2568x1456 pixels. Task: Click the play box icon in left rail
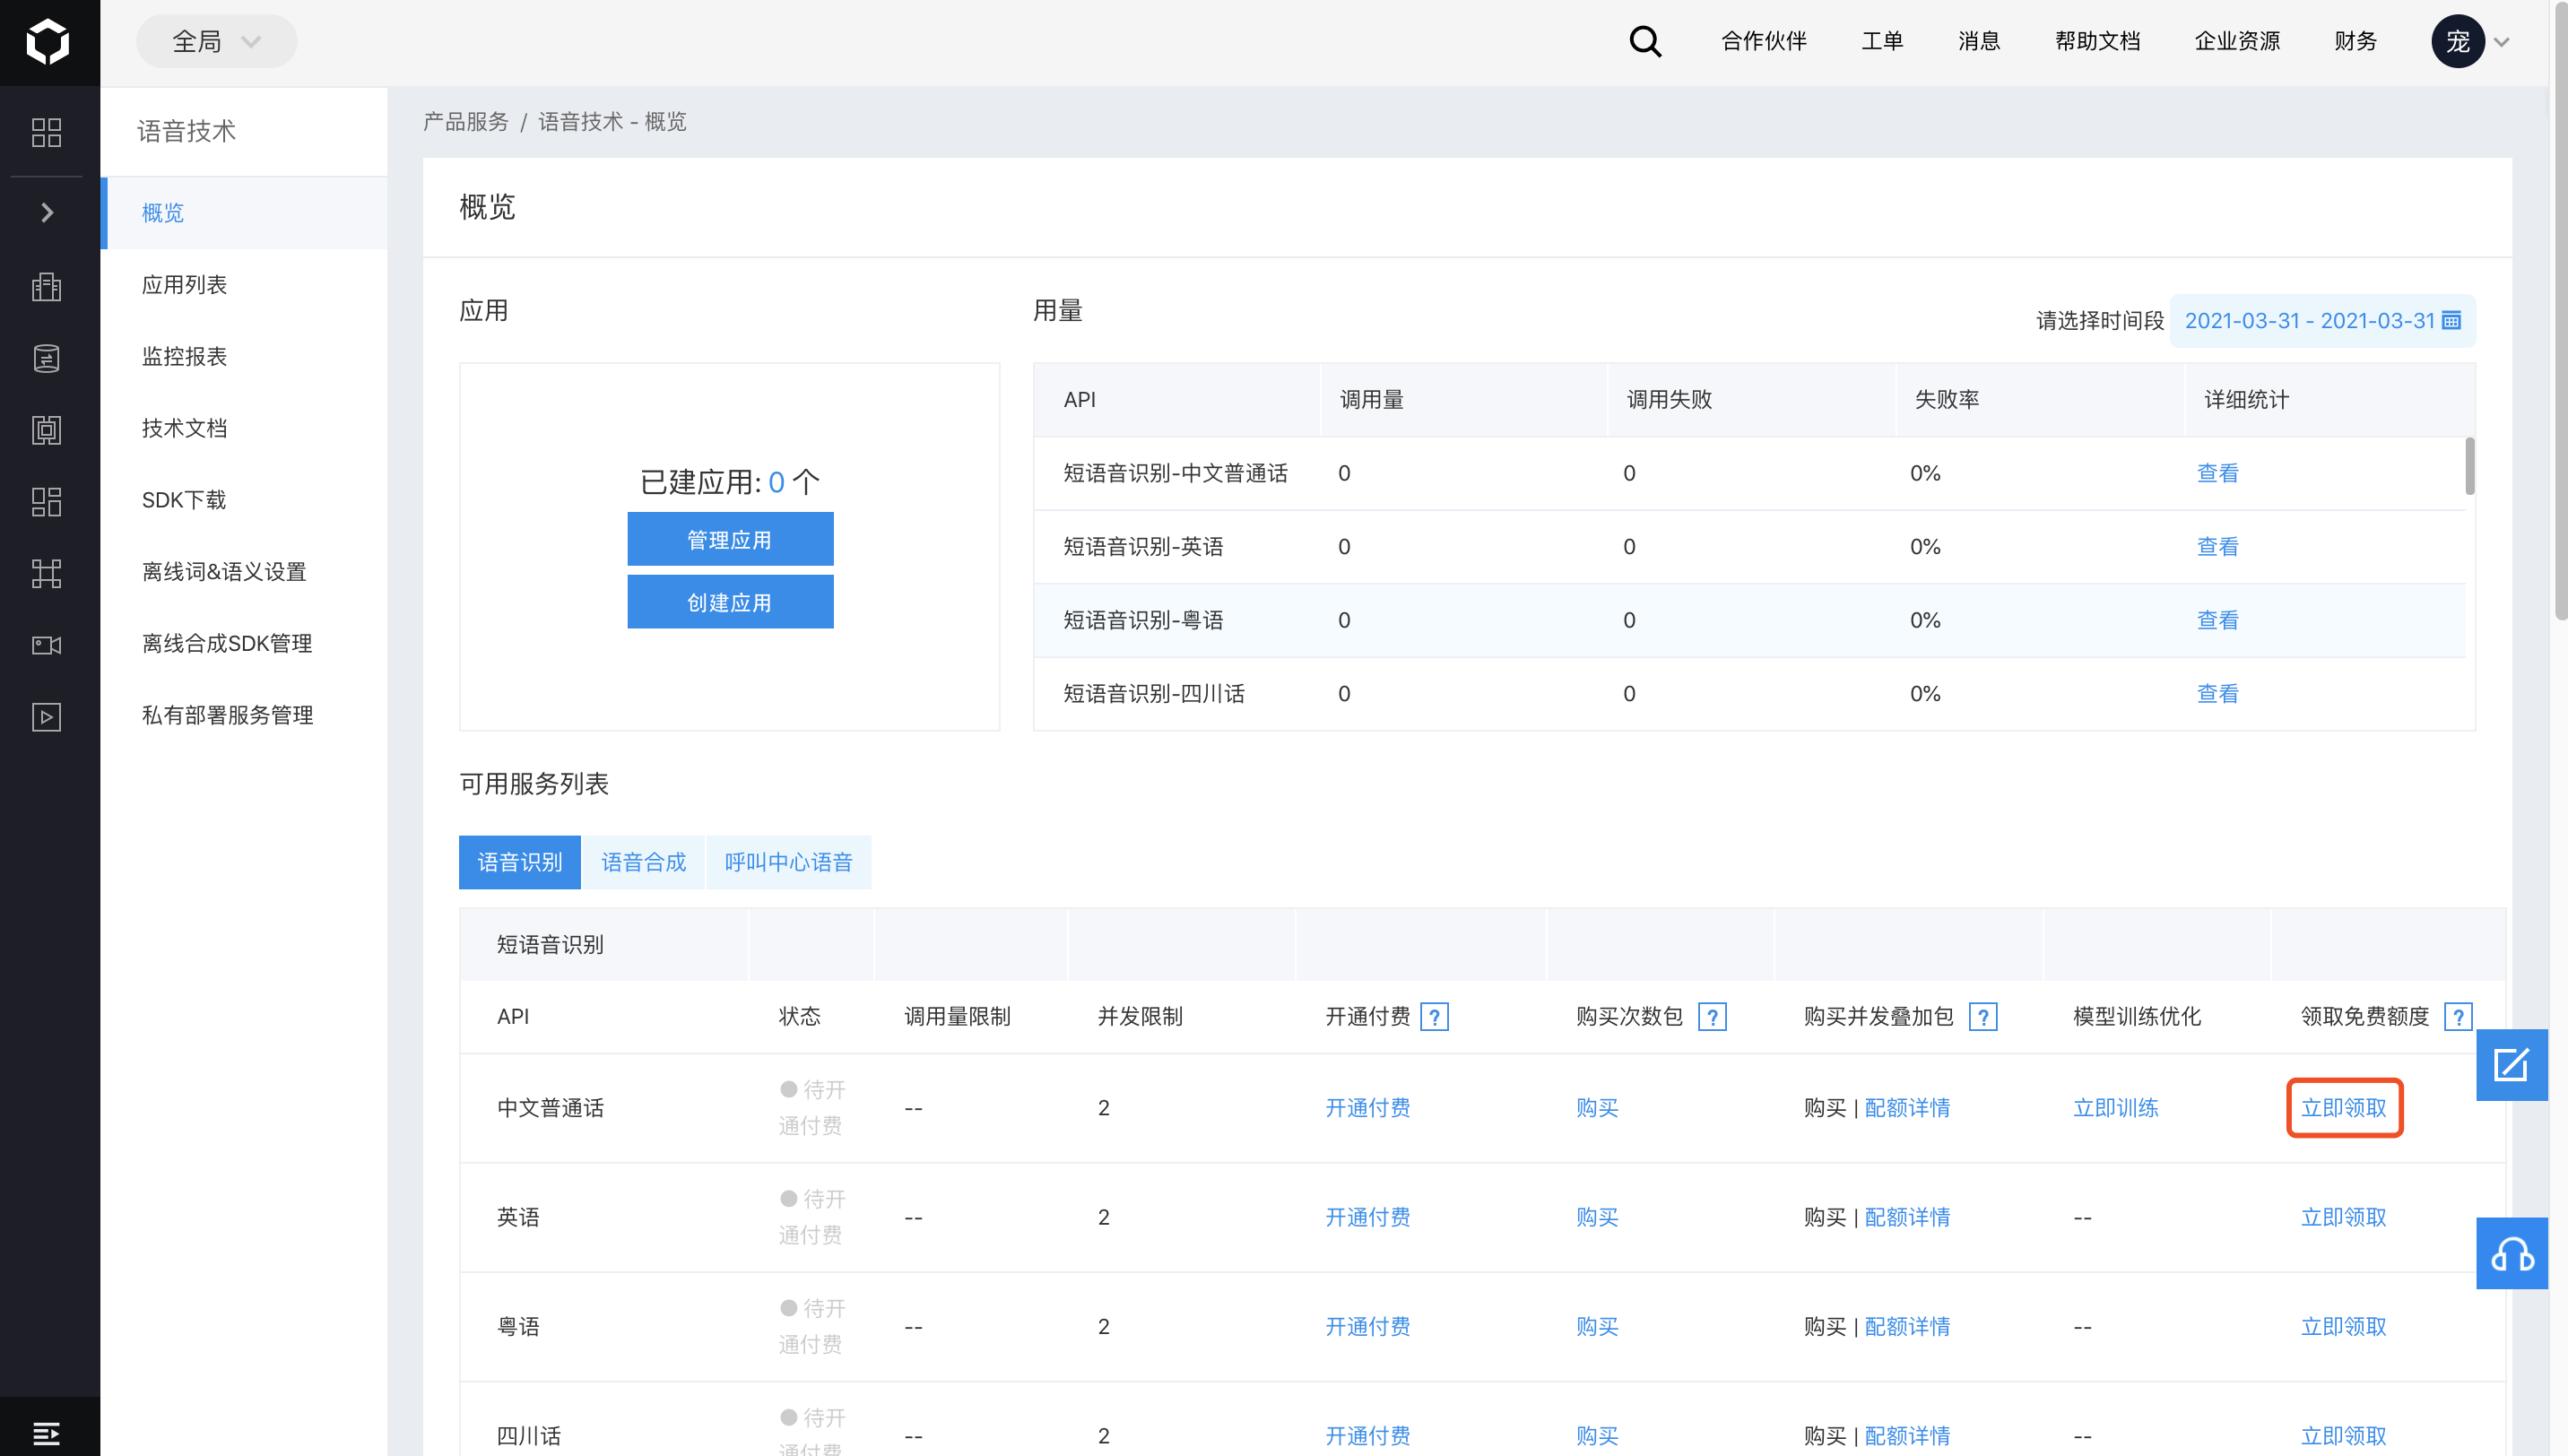[47, 717]
